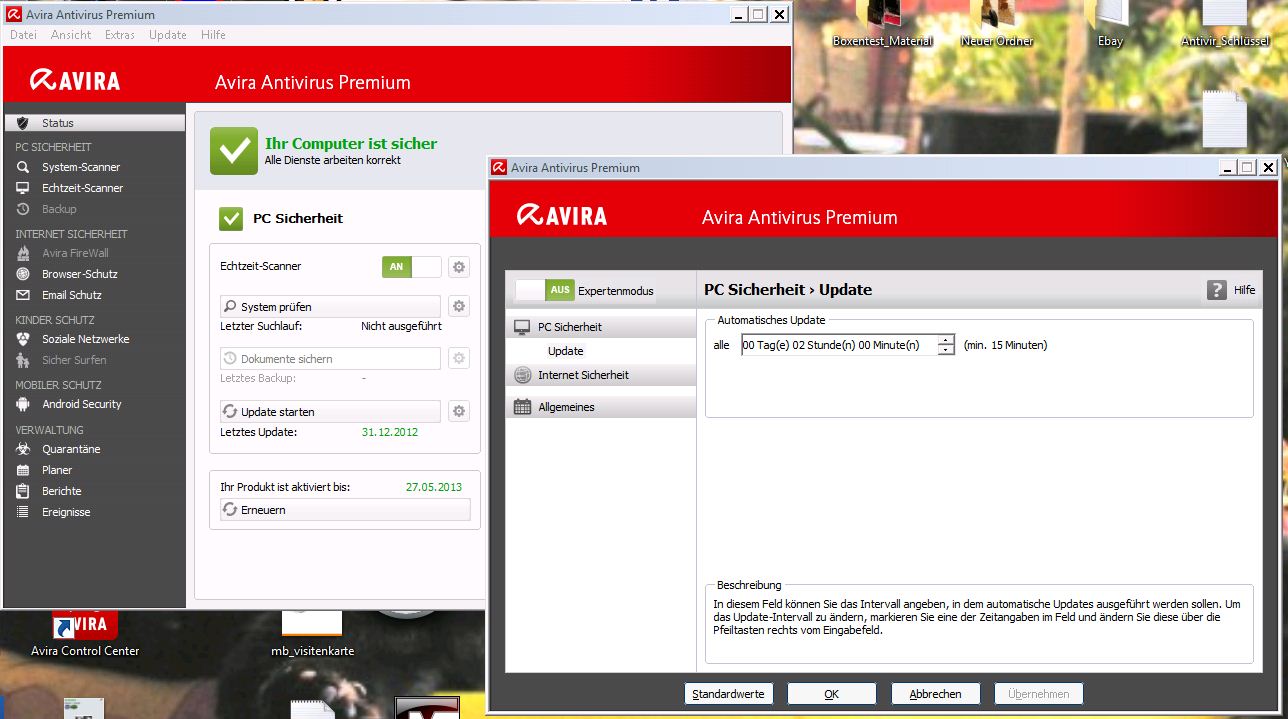Click Abbrechen in settings dialog
1288x719 pixels.
click(935, 693)
